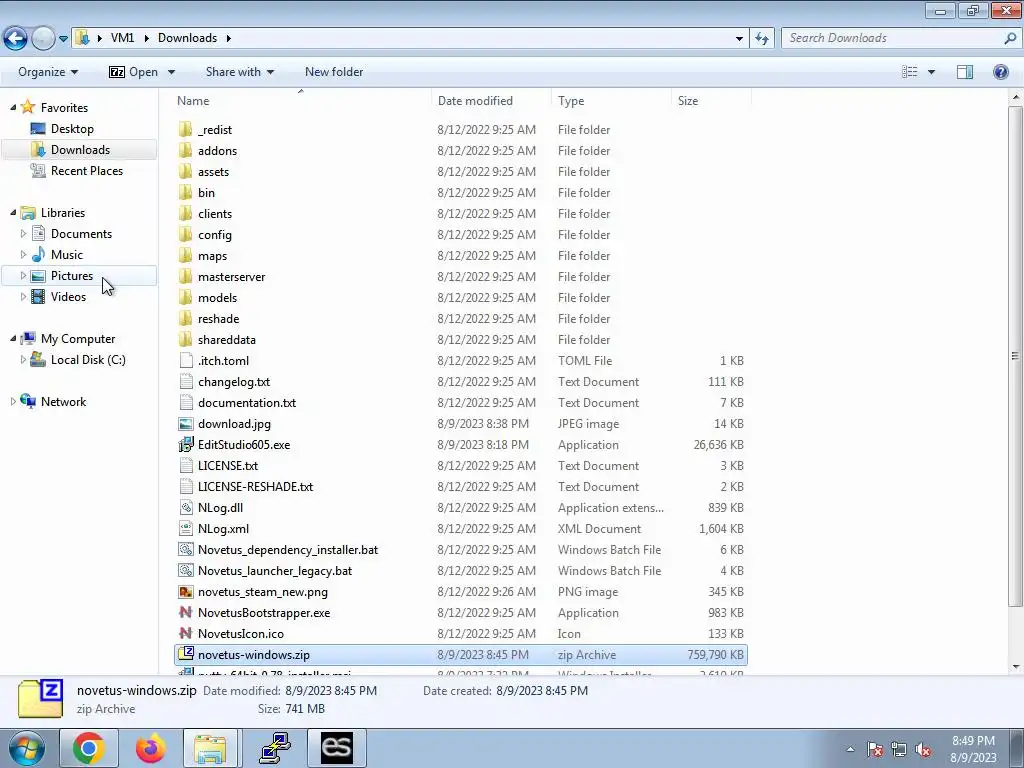The width and height of the screenshot is (1024, 768).
Task: Select the Novetus_launcher_legacy.bat file name
Action: tap(275, 571)
